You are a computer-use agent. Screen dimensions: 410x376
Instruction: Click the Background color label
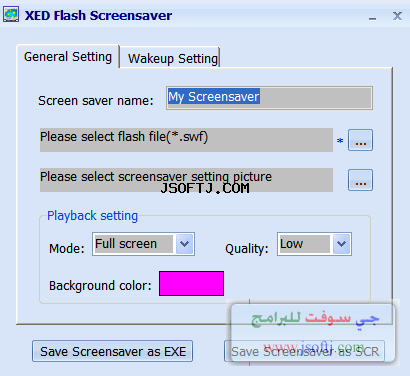[100, 286]
